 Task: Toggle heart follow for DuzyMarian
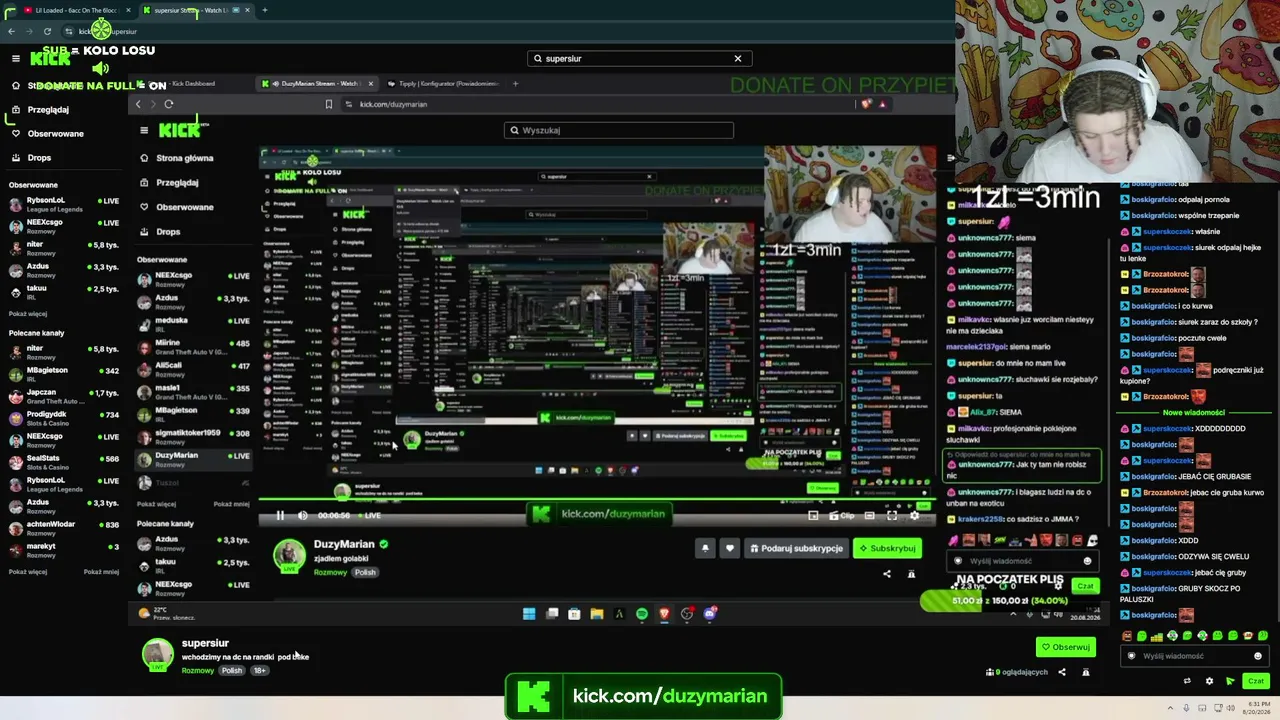729,548
